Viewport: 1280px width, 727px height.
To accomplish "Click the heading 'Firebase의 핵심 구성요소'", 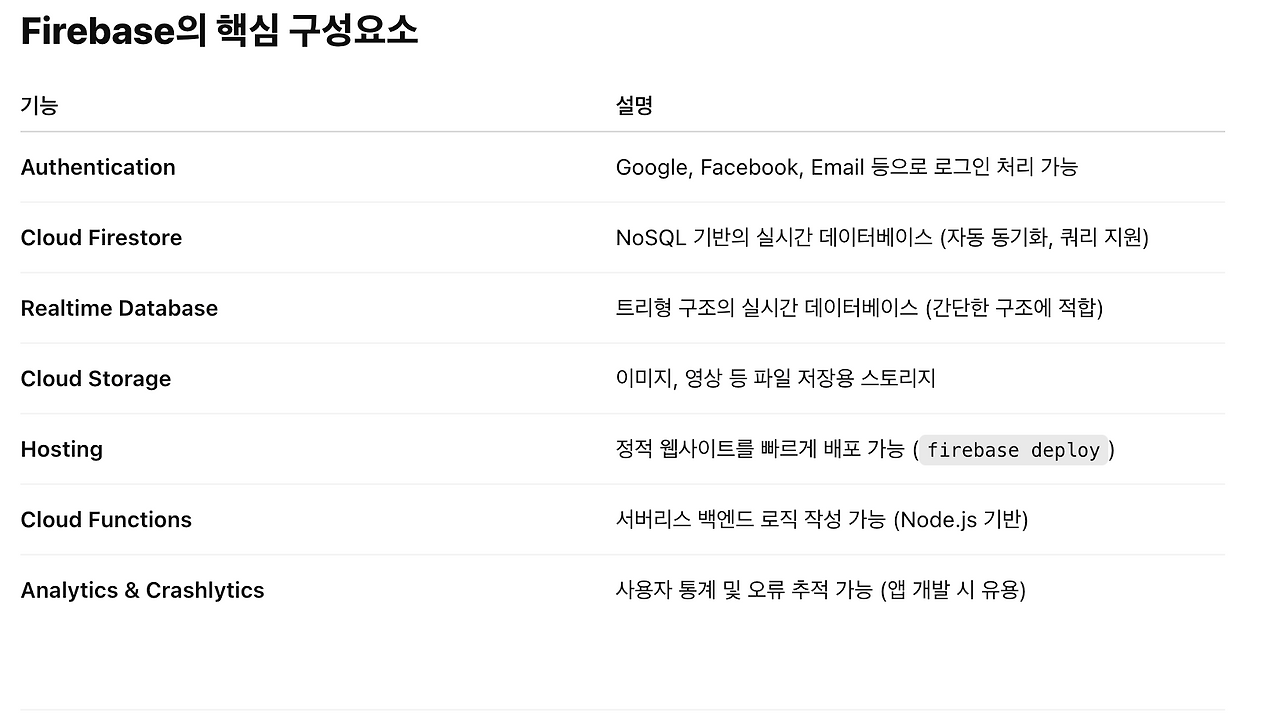I will click(219, 32).
